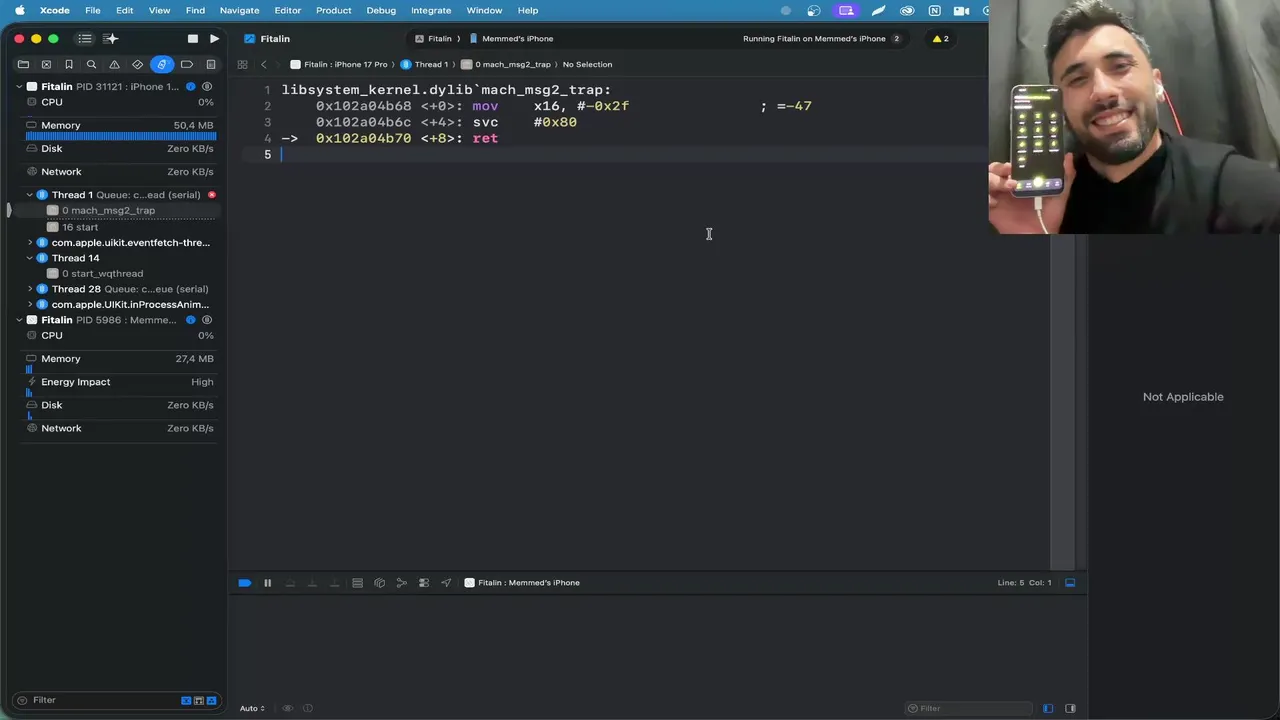The image size is (1280, 720).
Task: Open the Integrate menu
Action: [431, 10]
